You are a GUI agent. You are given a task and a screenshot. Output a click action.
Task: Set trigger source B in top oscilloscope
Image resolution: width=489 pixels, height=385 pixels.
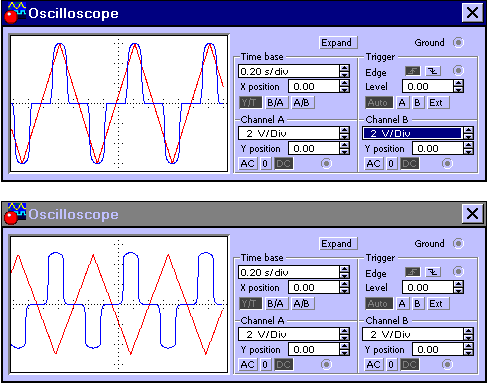point(418,103)
